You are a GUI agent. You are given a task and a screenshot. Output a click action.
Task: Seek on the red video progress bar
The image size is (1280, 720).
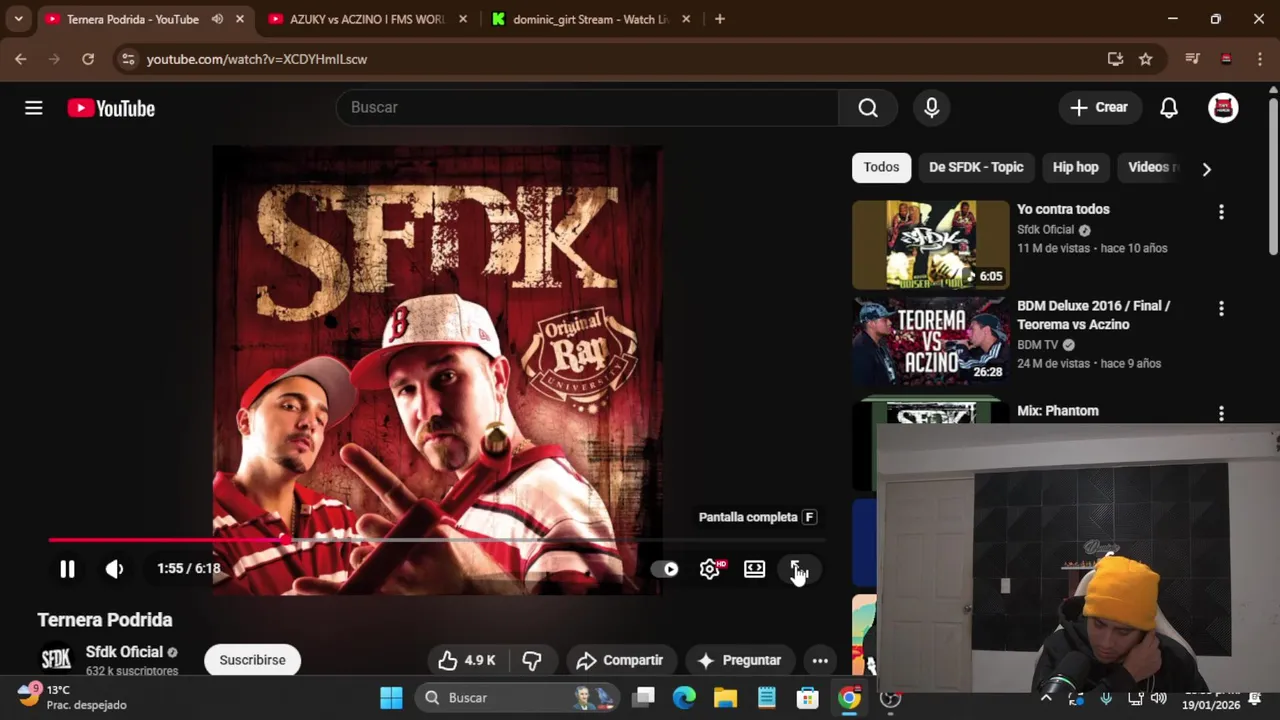click(x=436, y=540)
